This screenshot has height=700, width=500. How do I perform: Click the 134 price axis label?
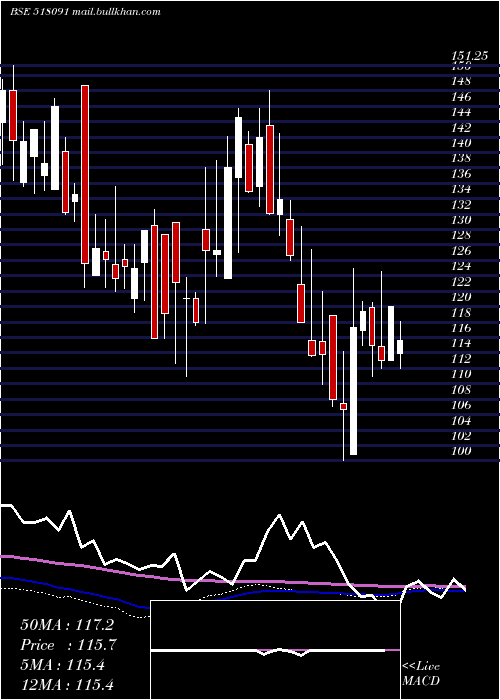461,189
